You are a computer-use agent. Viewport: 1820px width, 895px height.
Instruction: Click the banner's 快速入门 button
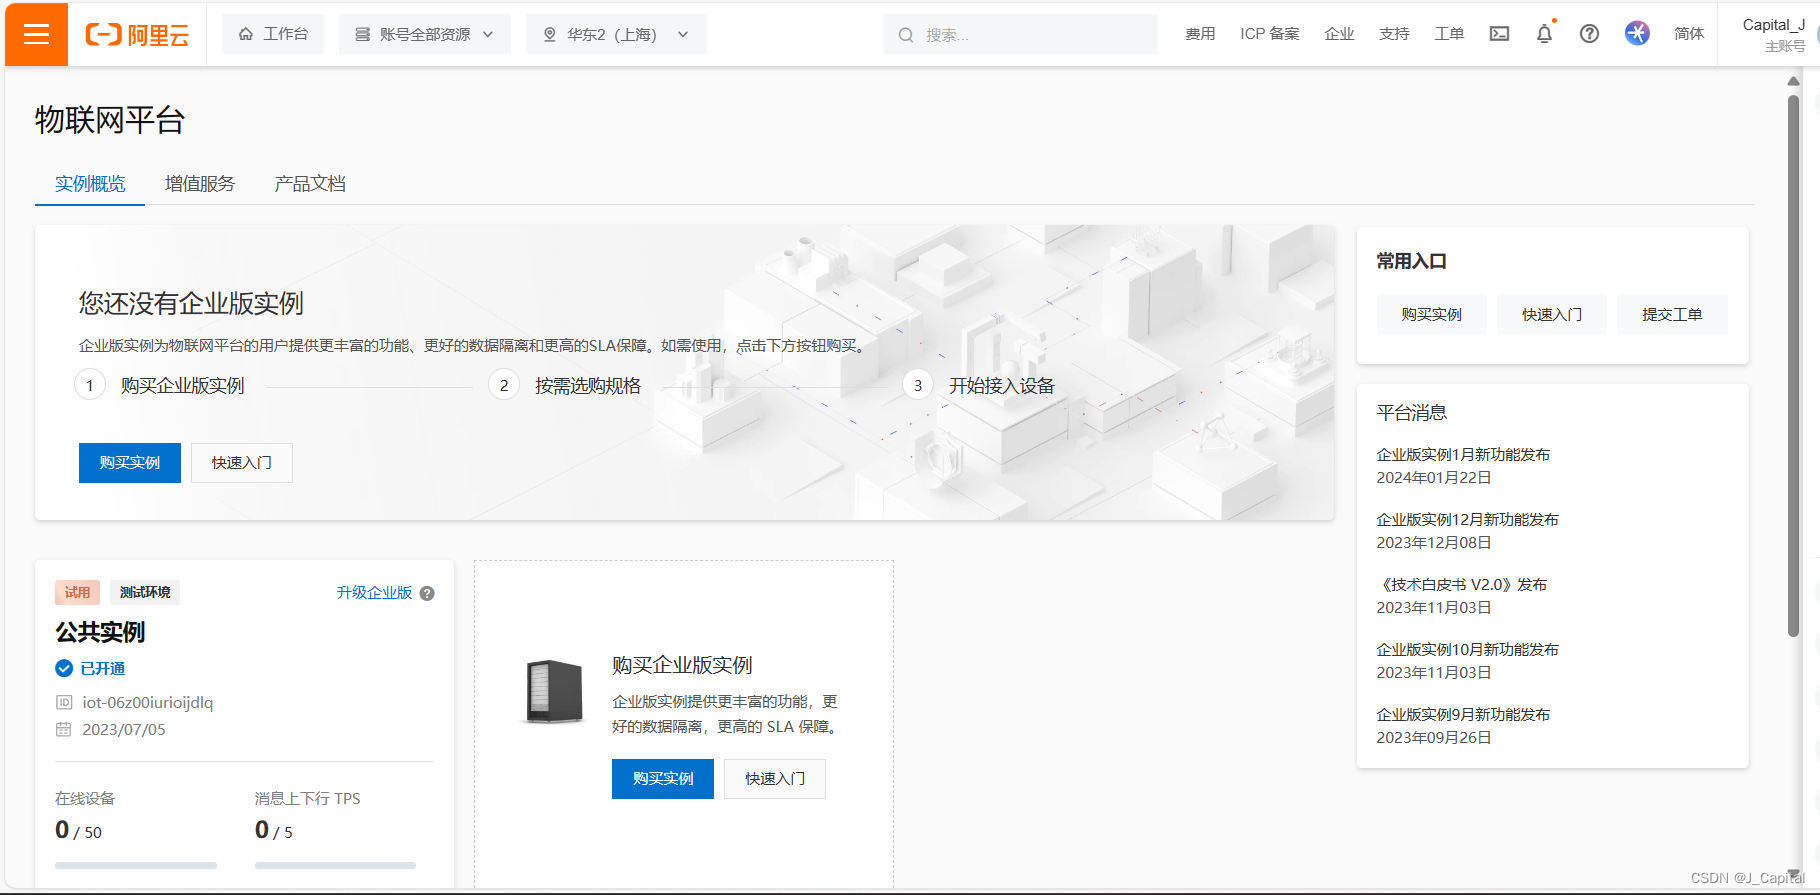pyautogui.click(x=242, y=463)
